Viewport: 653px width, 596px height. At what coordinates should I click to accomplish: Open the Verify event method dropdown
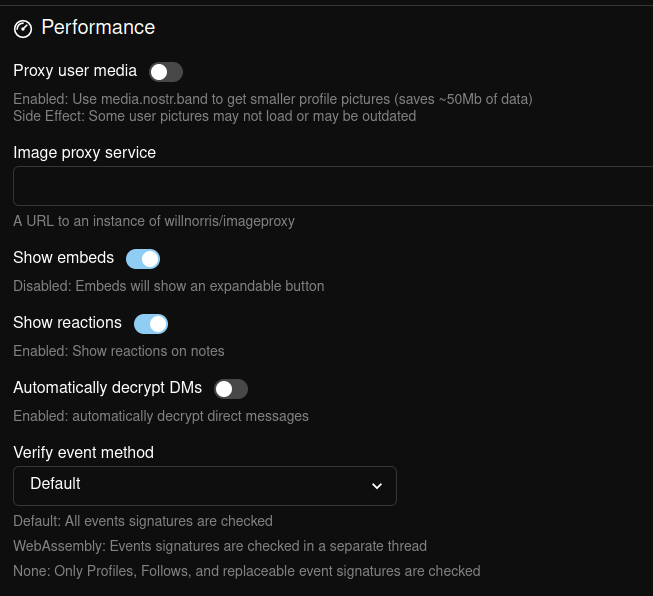(204, 485)
